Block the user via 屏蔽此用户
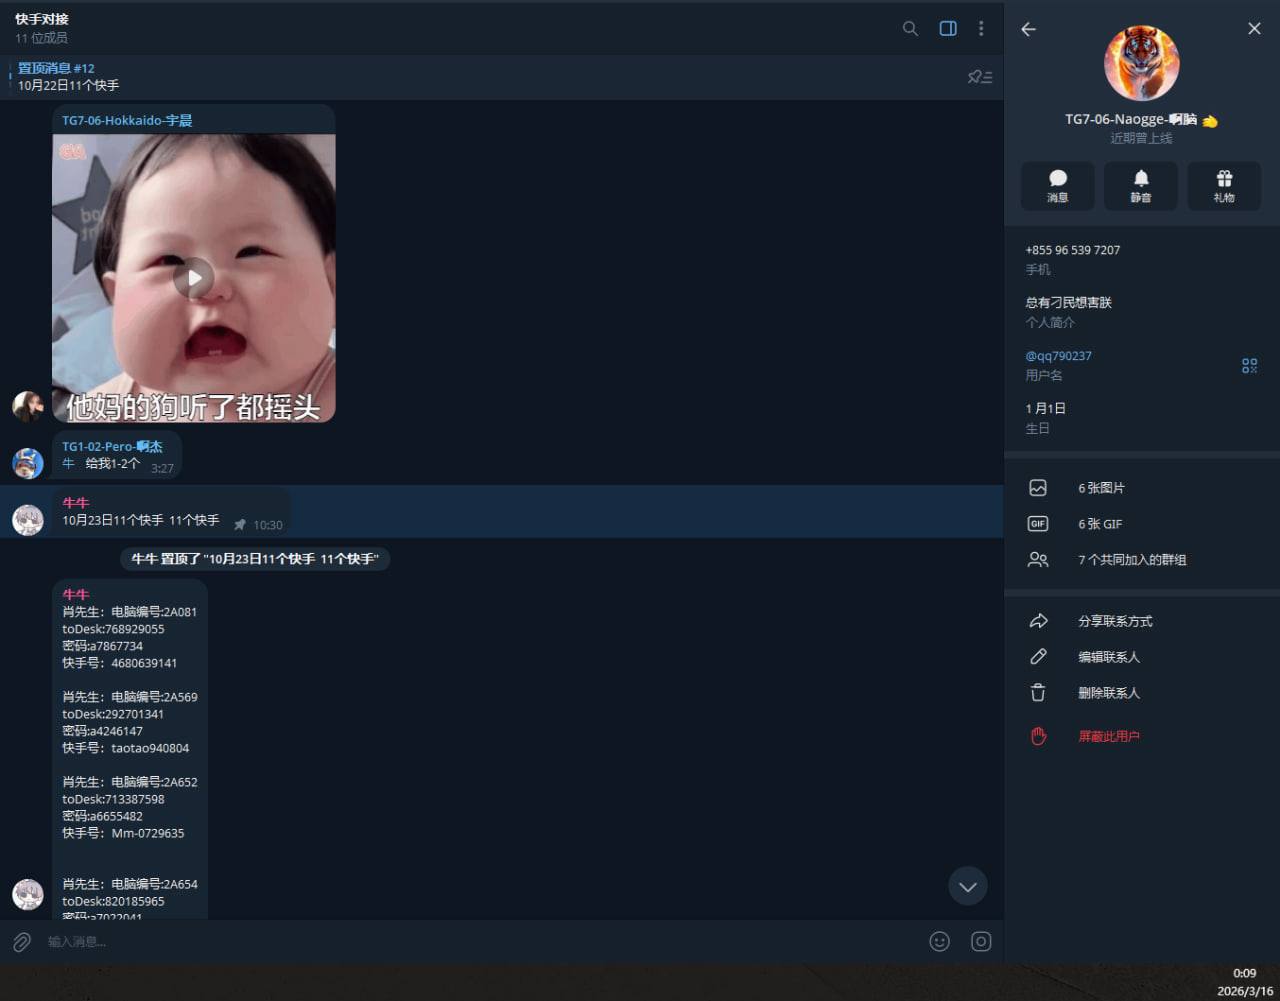 pyautogui.click(x=1142, y=736)
